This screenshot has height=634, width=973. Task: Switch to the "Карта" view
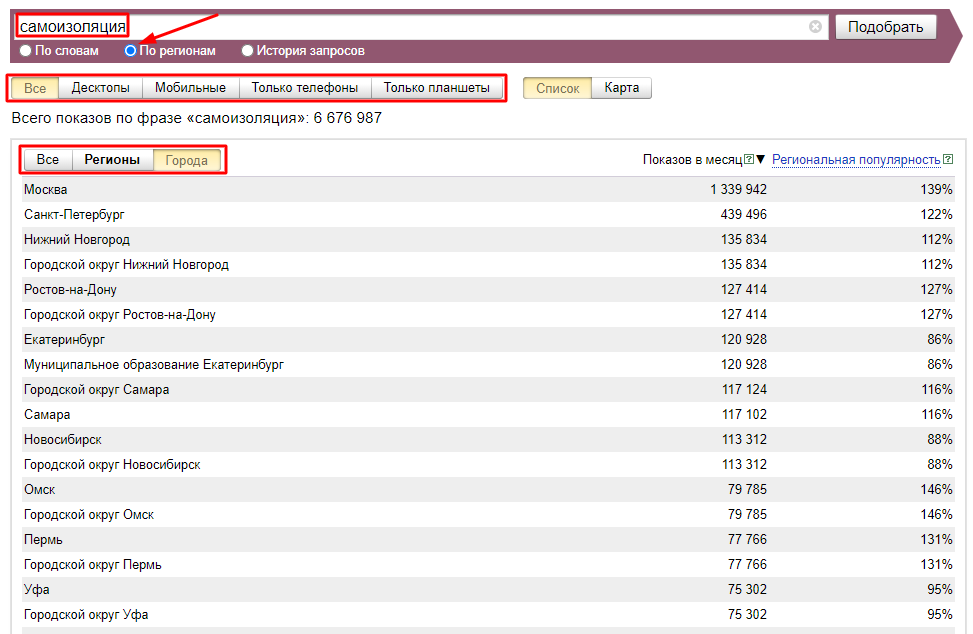click(x=621, y=88)
